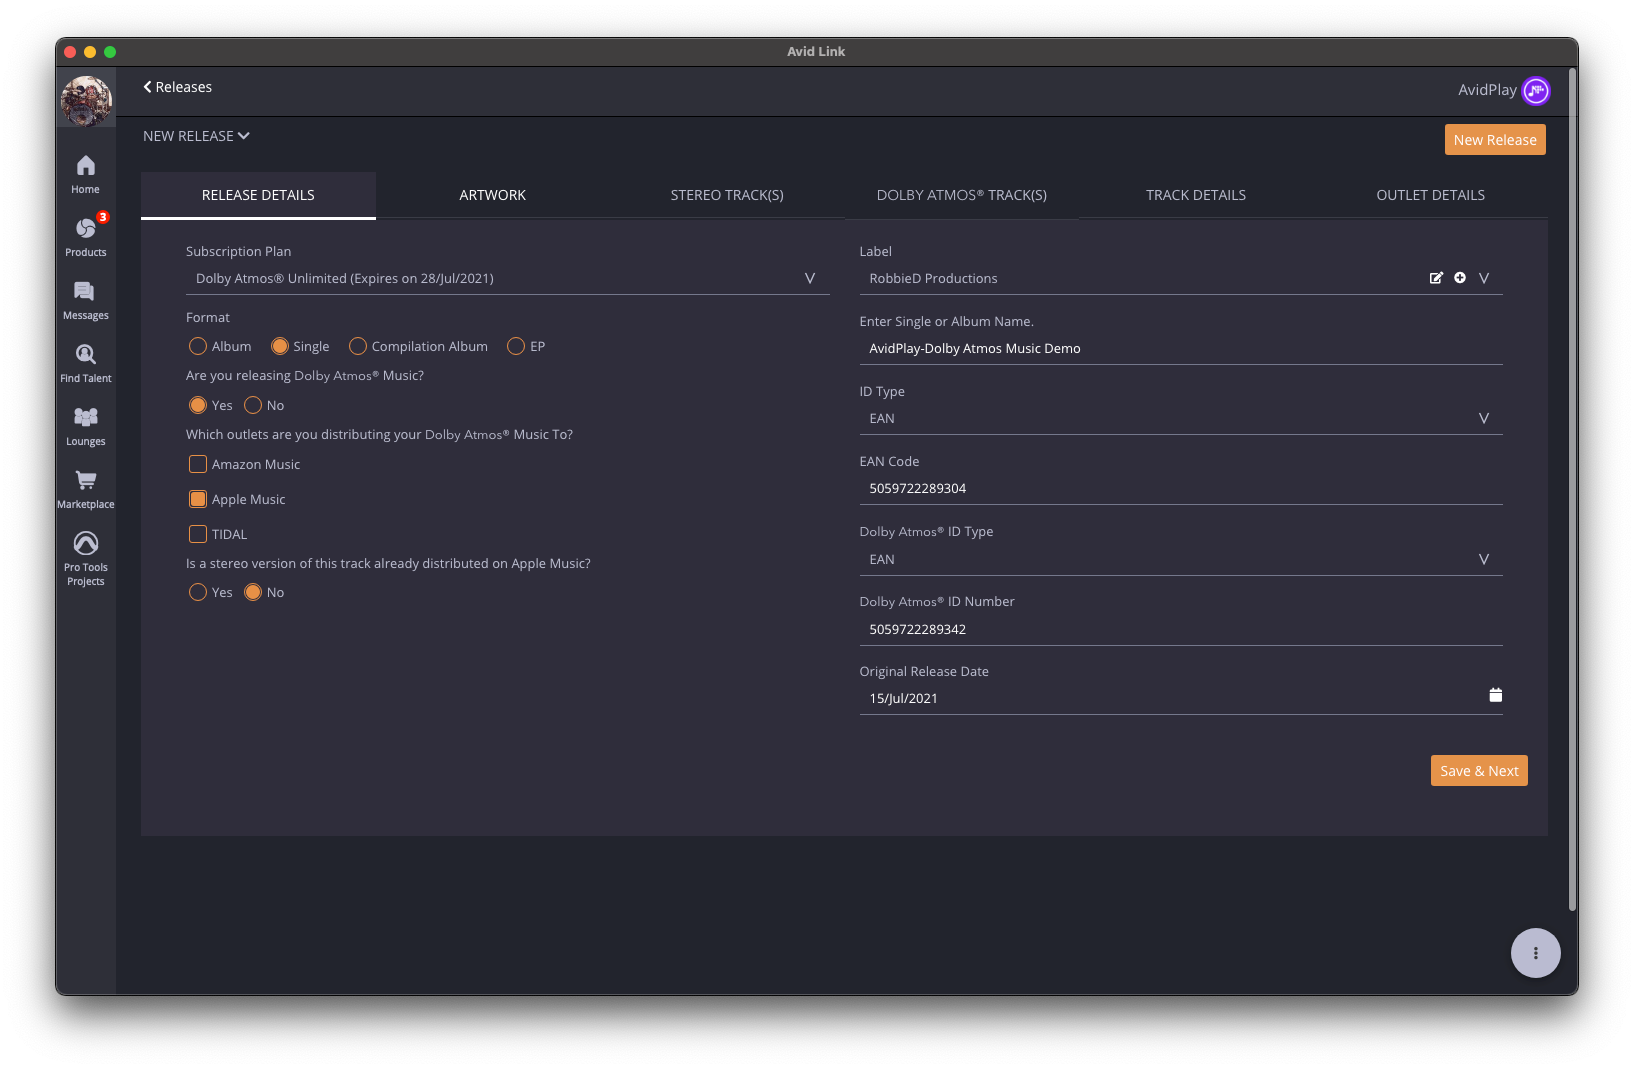Click the window's vertical scrollbar
1634x1069 pixels.
pos(1572,490)
